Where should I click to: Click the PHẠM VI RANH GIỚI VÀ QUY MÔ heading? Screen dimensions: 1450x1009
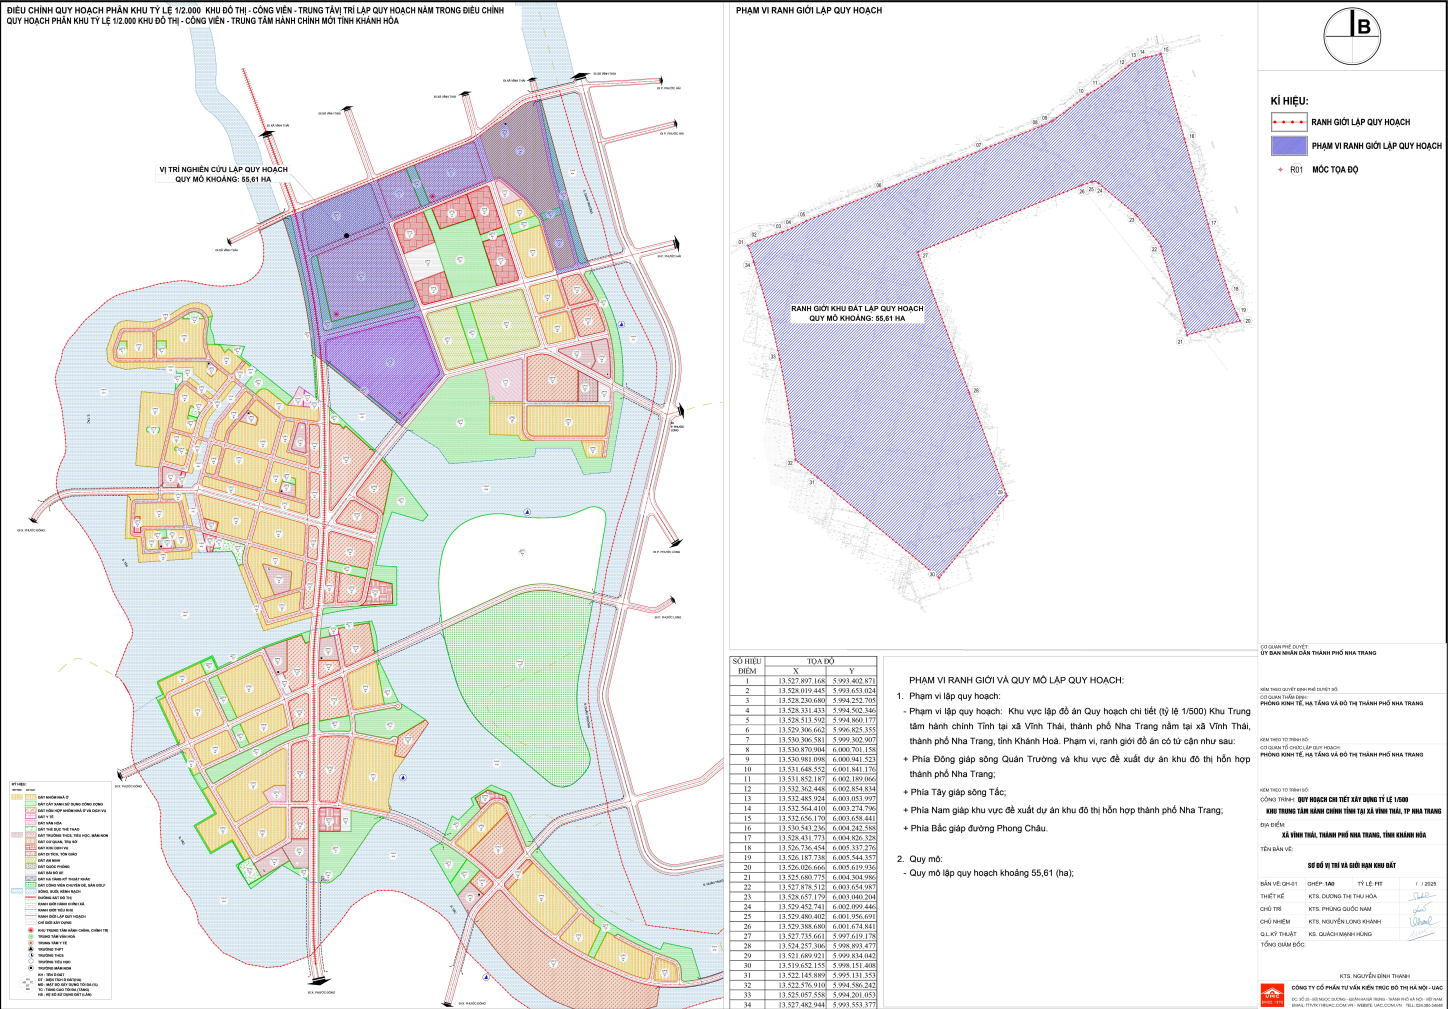click(1016, 680)
